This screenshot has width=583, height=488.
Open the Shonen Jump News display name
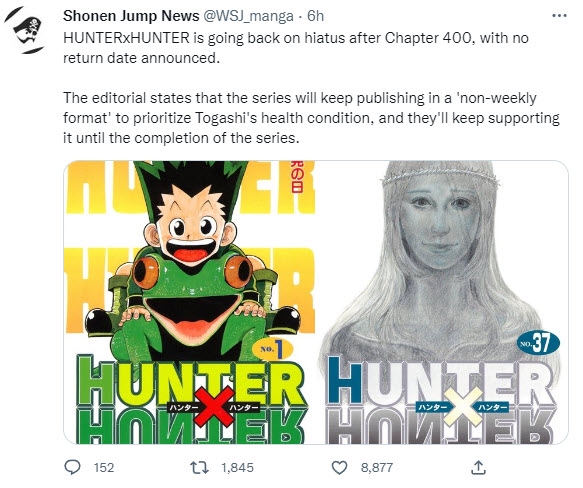pyautogui.click(x=131, y=16)
